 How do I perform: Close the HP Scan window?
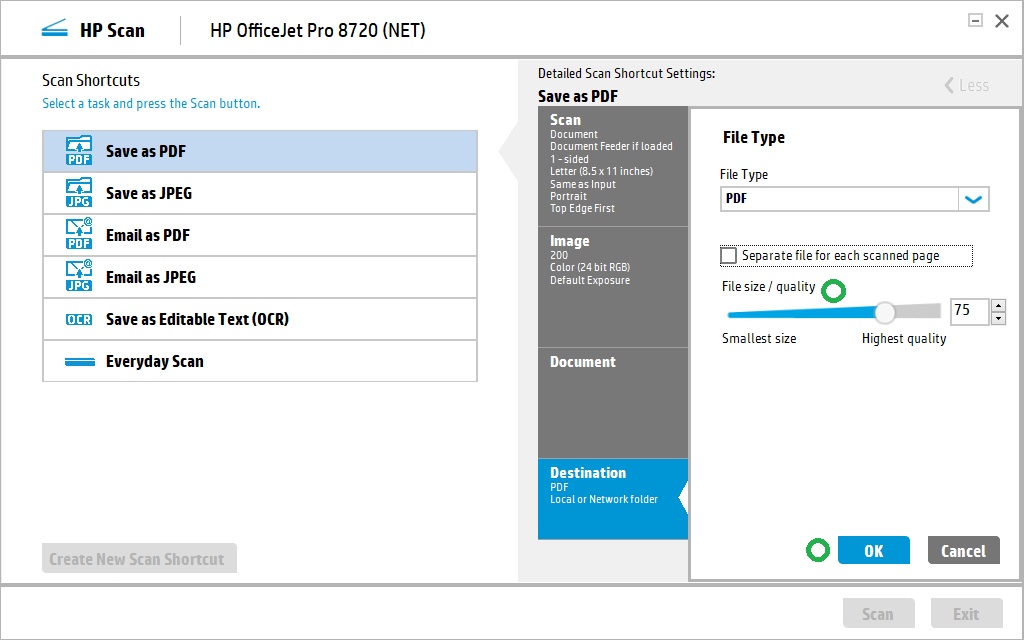(1002, 21)
